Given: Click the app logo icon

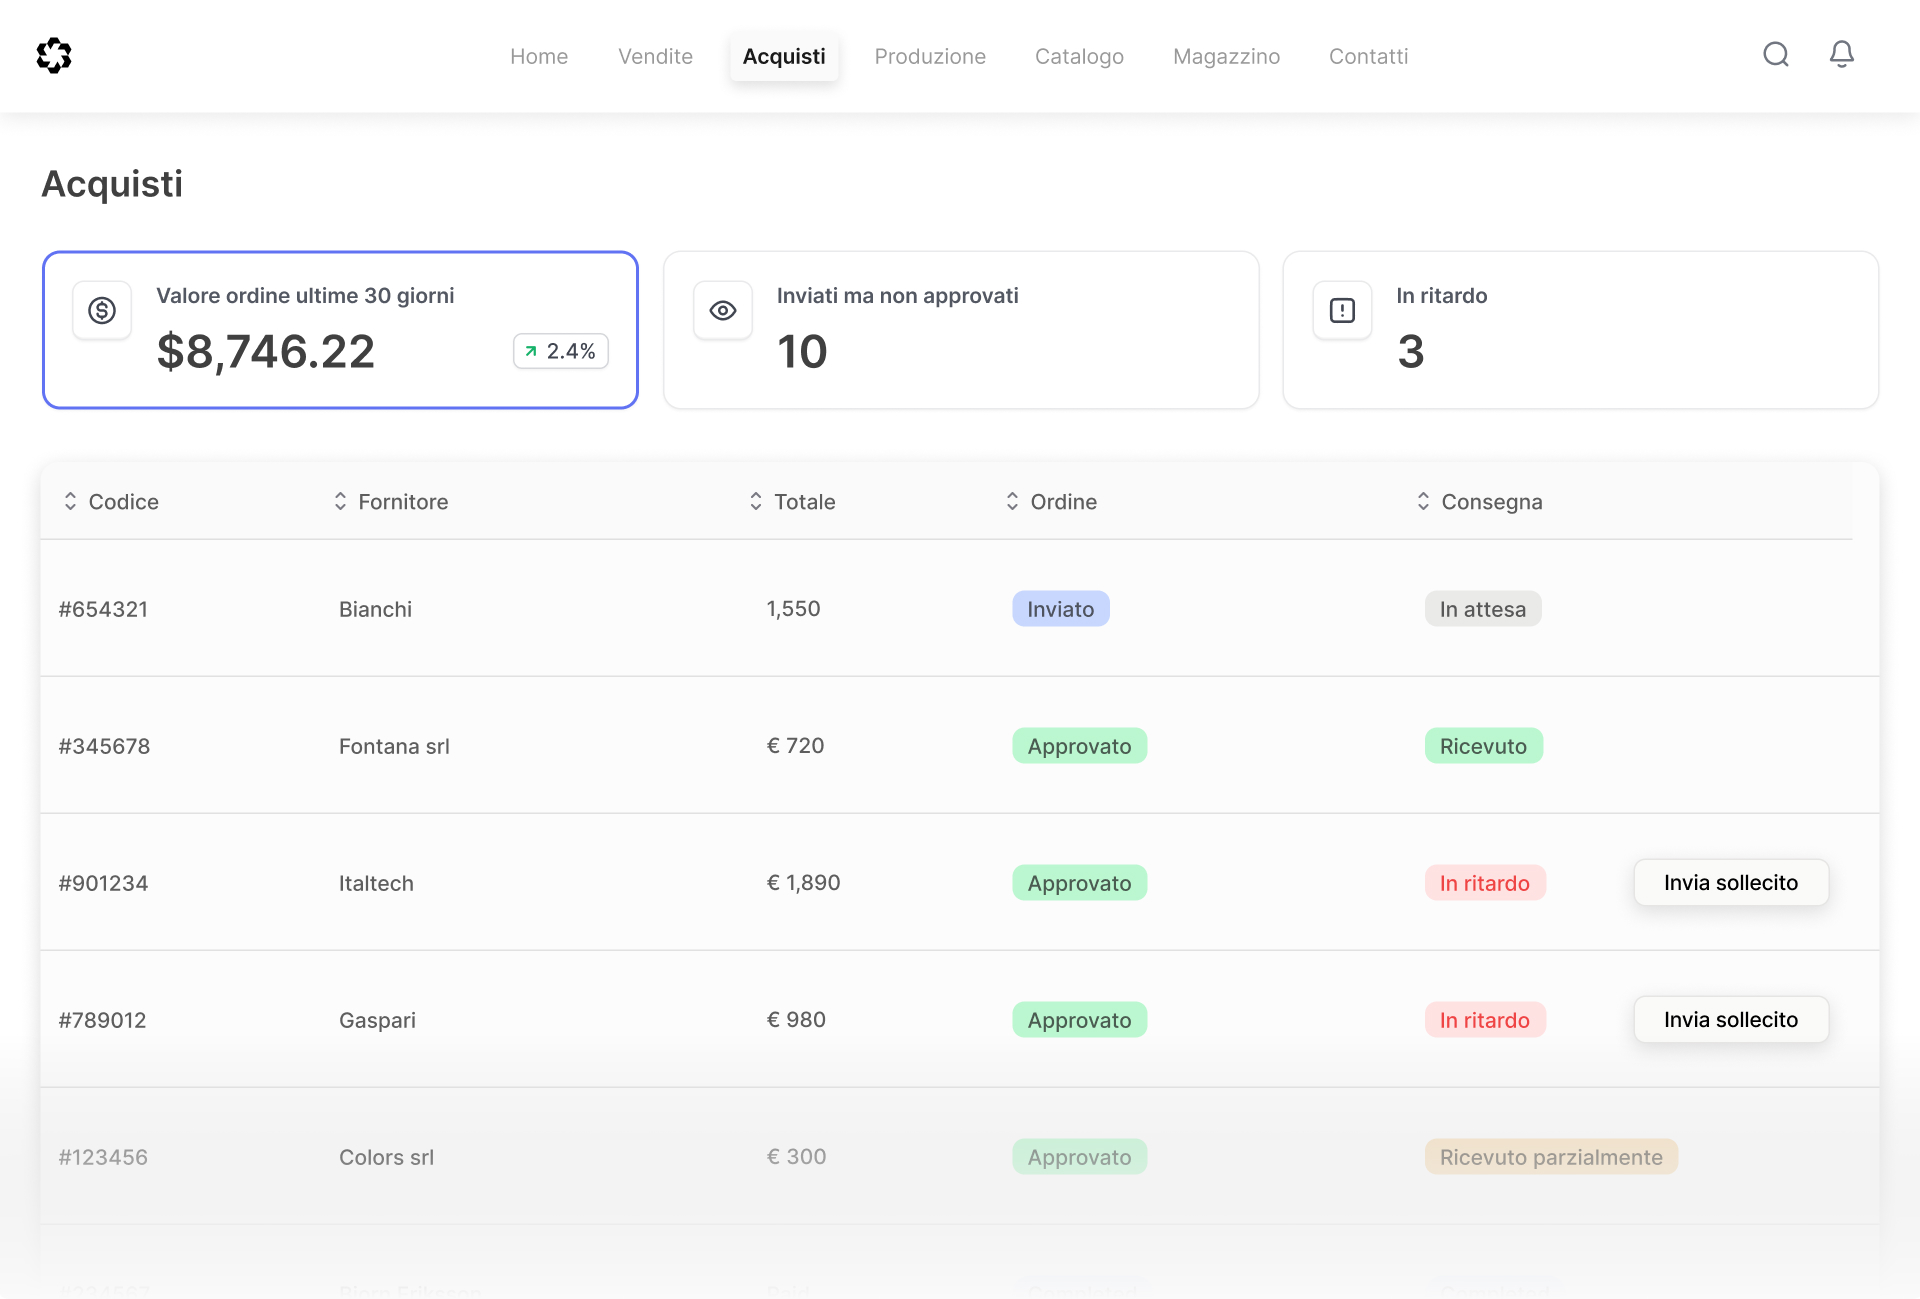Looking at the screenshot, I should point(54,56).
